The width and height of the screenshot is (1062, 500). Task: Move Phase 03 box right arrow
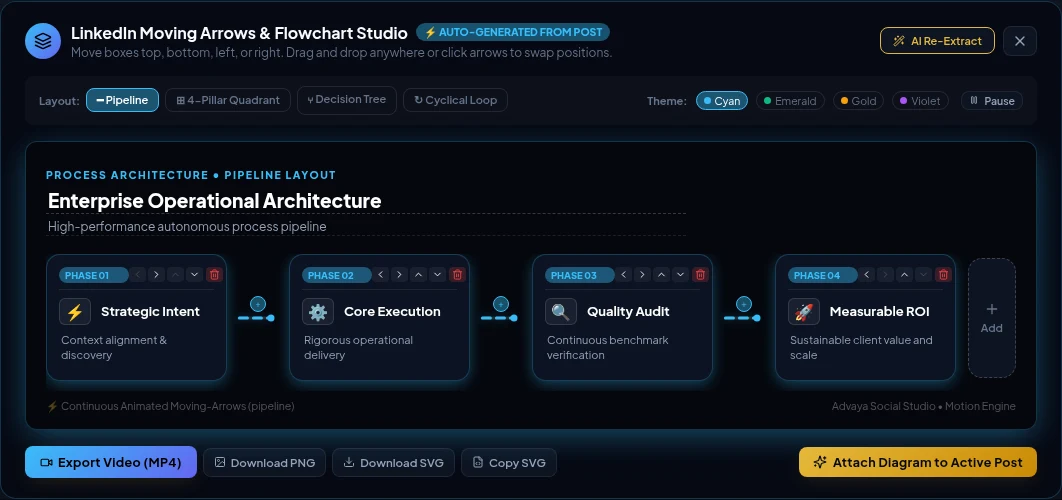coord(643,274)
